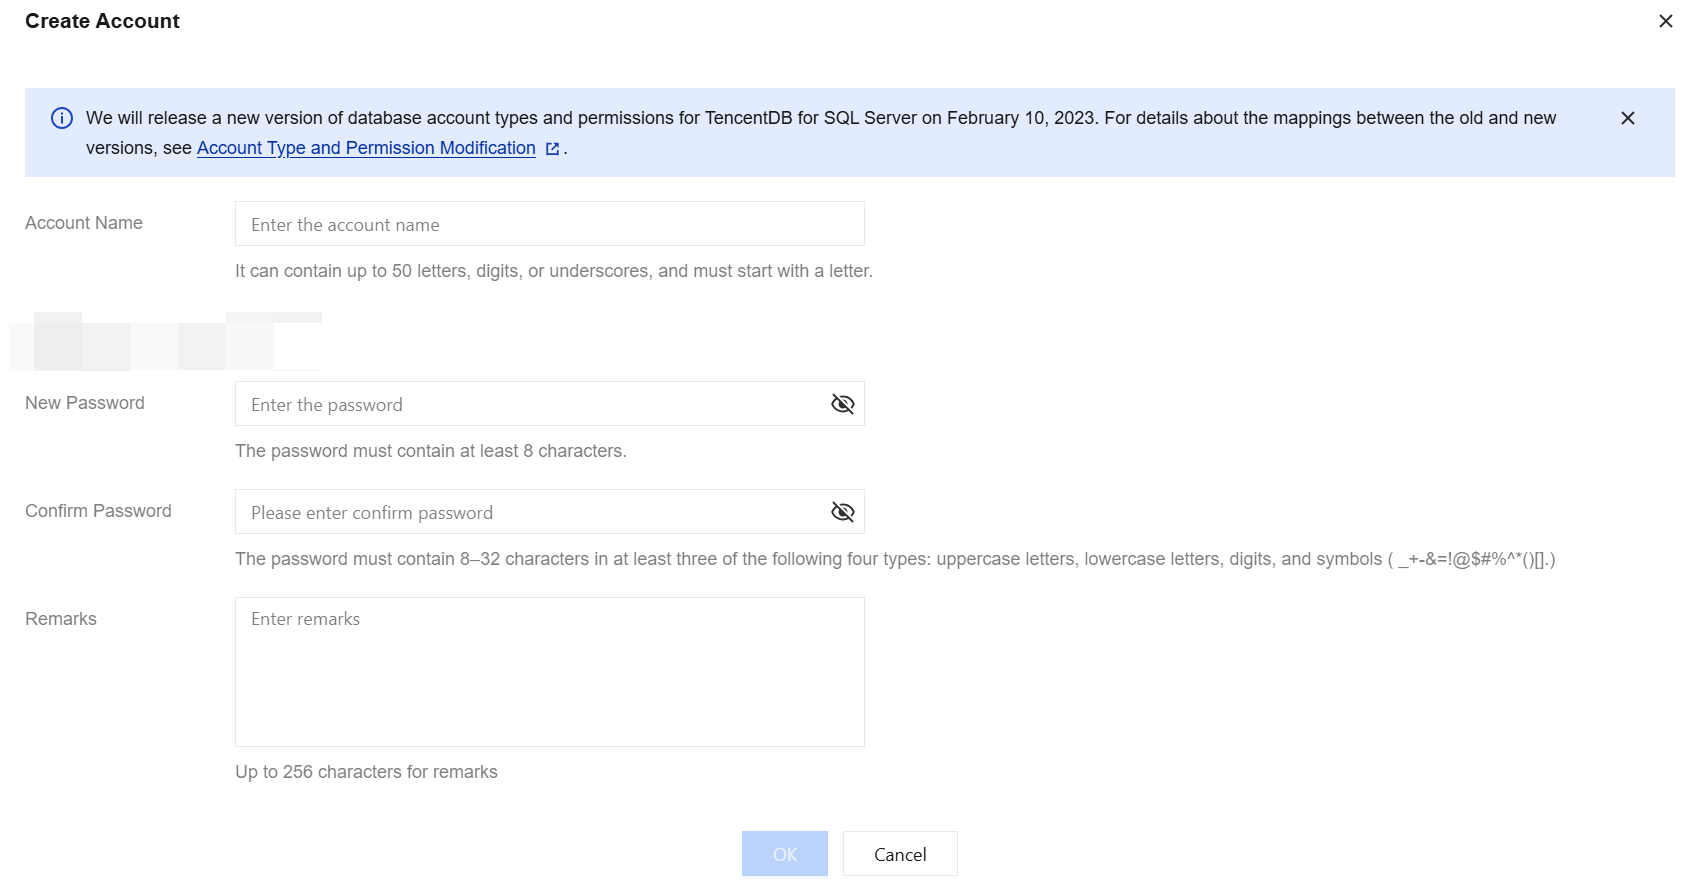The image size is (1686, 887).
Task: Click the info icon in the notice banner
Action: click(62, 118)
